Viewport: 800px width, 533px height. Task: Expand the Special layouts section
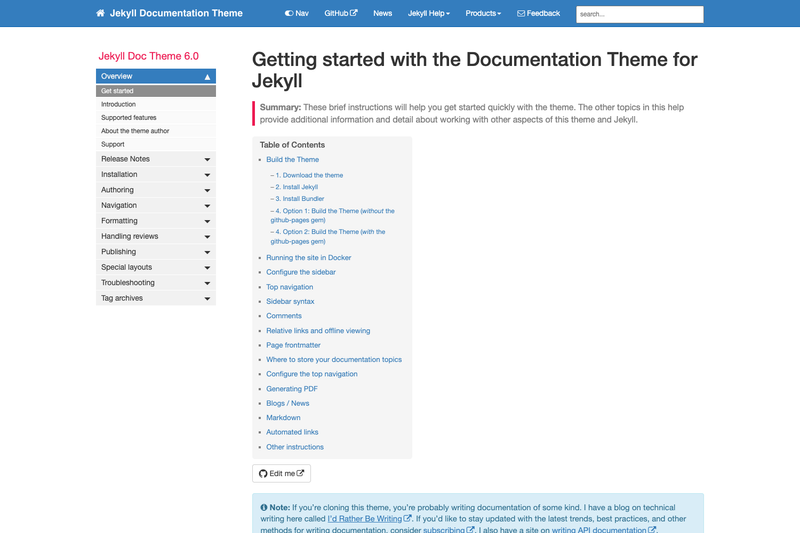[x=156, y=267]
